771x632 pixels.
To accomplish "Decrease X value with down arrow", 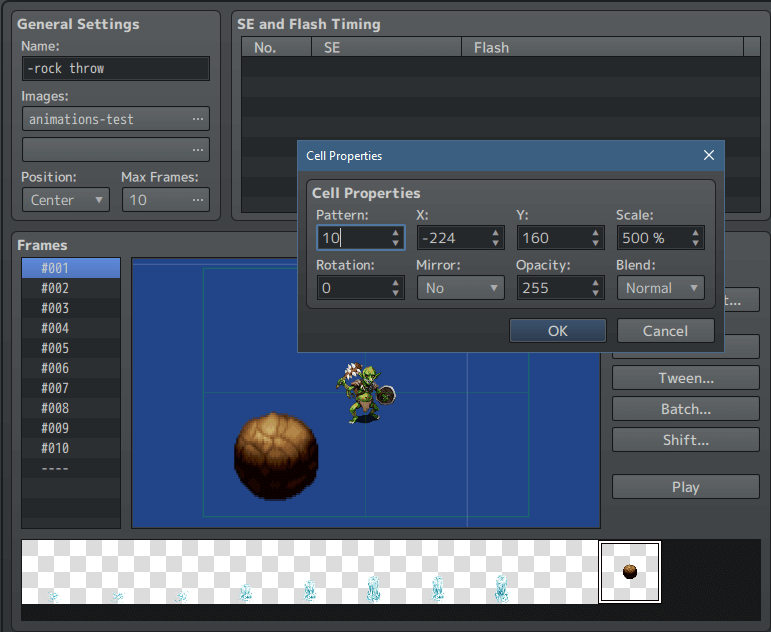I will [496, 243].
